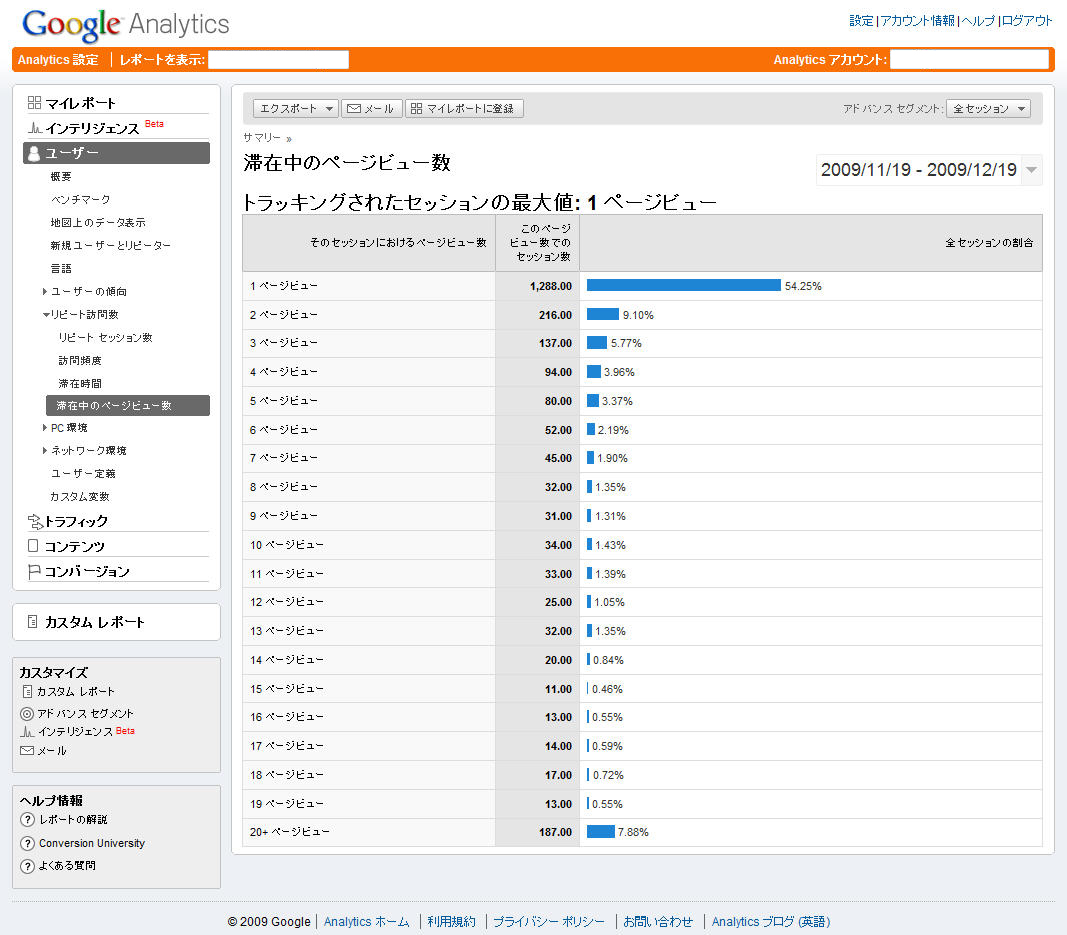Click the トラフィック arrows icon
The width and height of the screenshot is (1067, 935).
pyautogui.click(x=35, y=522)
